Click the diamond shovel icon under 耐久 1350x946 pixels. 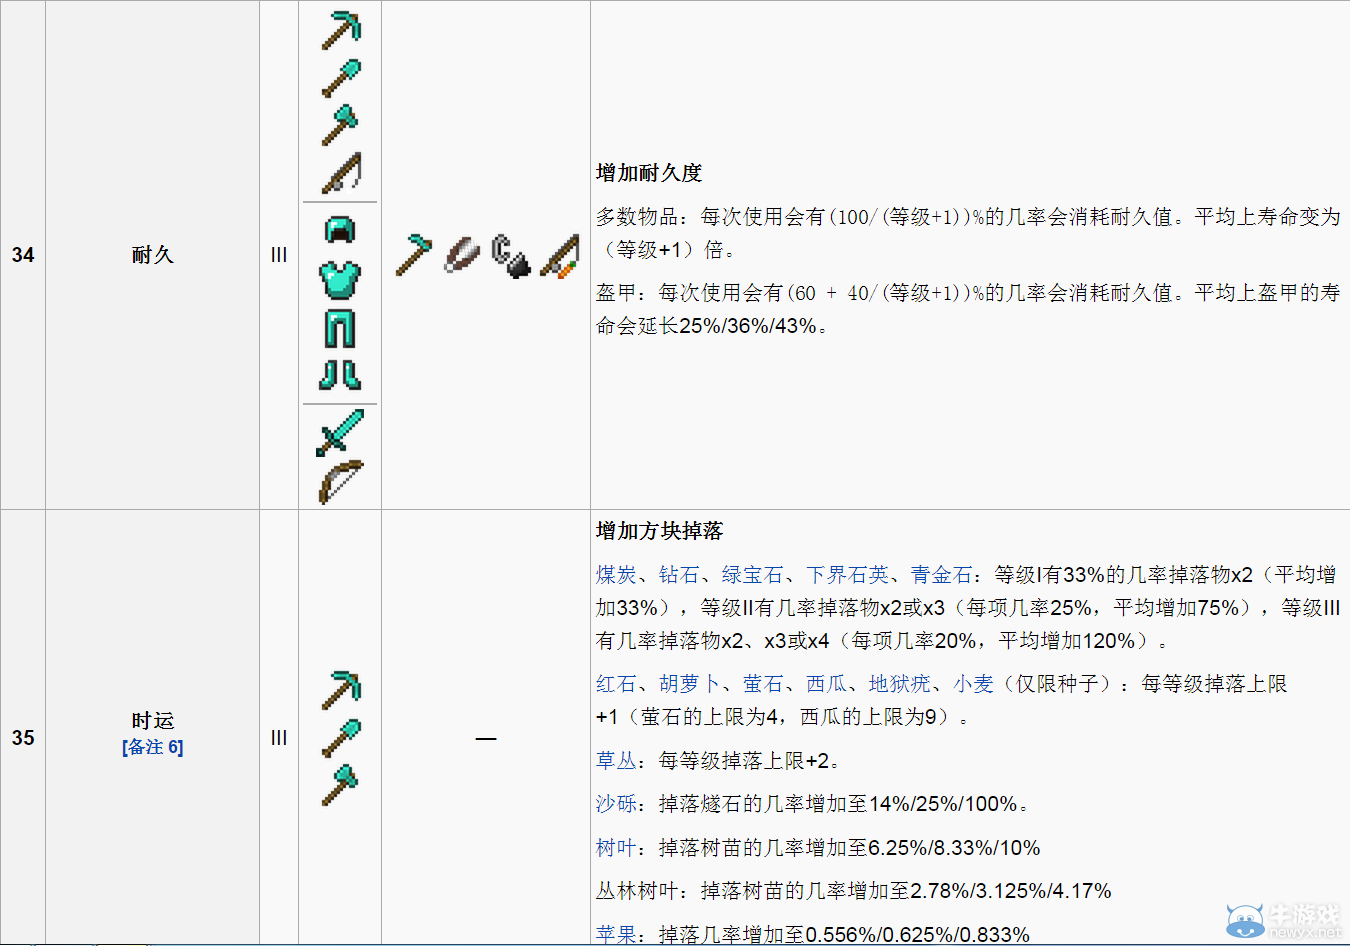point(340,75)
